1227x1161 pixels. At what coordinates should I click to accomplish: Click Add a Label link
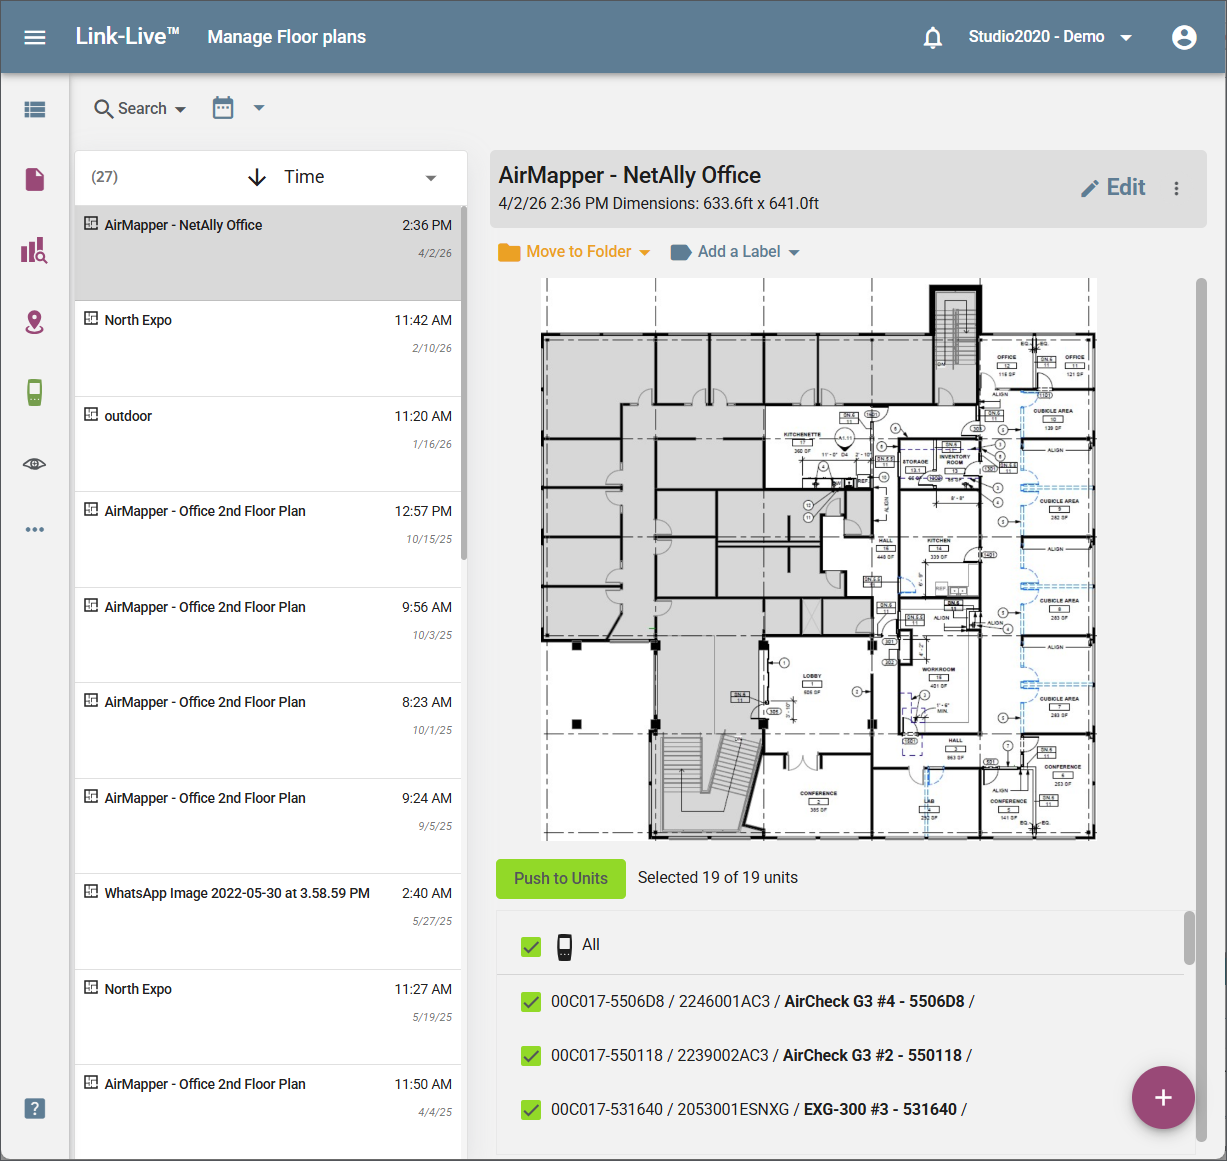pos(739,252)
